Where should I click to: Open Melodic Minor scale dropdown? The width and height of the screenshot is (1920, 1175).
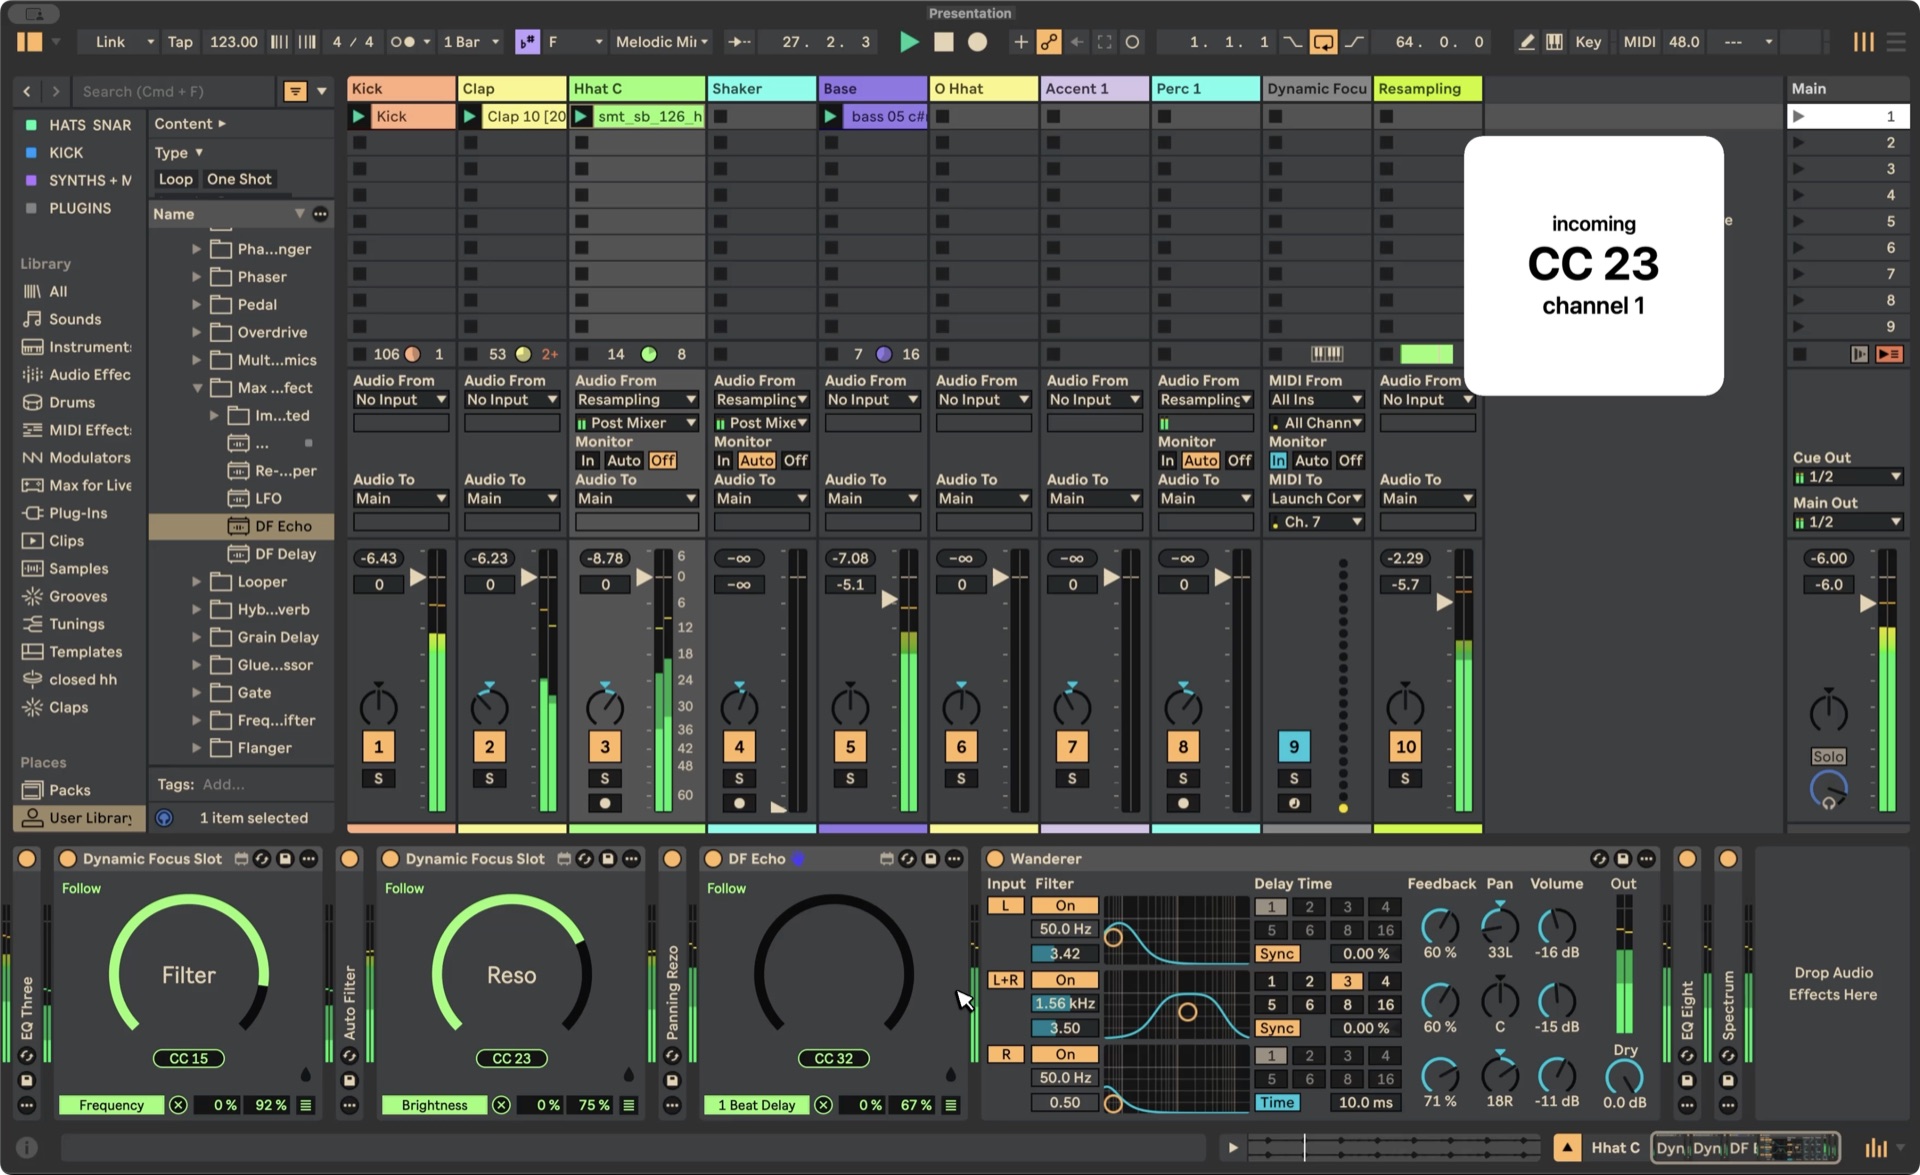tap(661, 42)
